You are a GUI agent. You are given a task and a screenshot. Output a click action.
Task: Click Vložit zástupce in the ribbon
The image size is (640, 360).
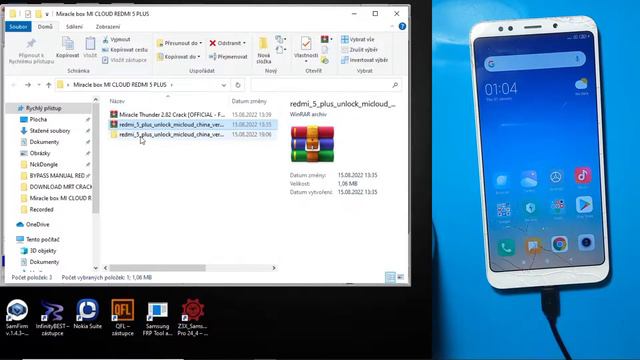pos(124,60)
